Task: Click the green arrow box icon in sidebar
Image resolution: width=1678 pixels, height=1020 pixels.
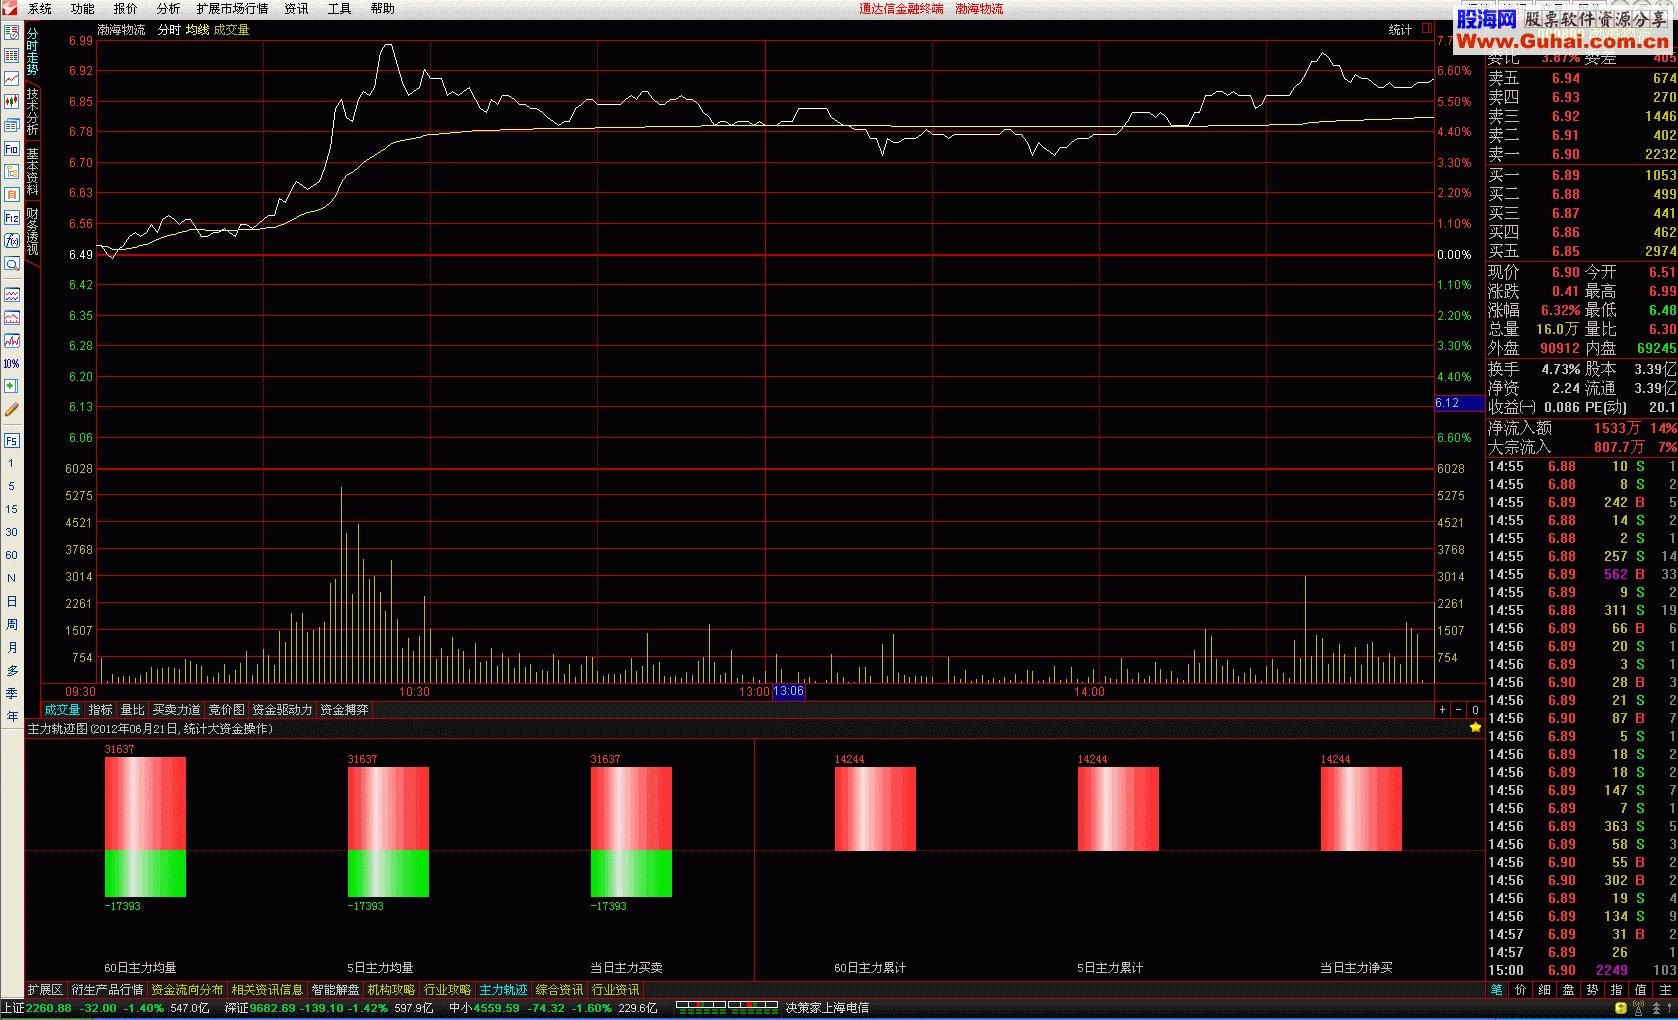Action: point(12,386)
